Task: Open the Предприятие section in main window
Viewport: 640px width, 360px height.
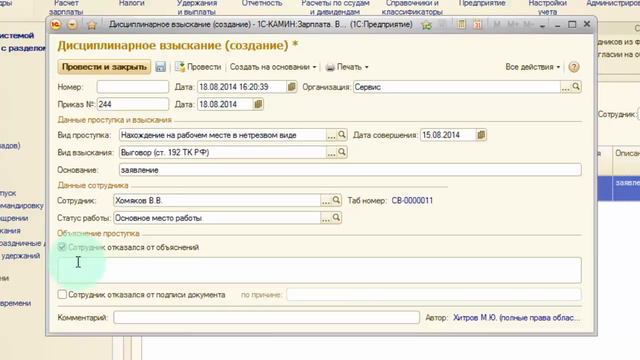Action: click(482, 3)
